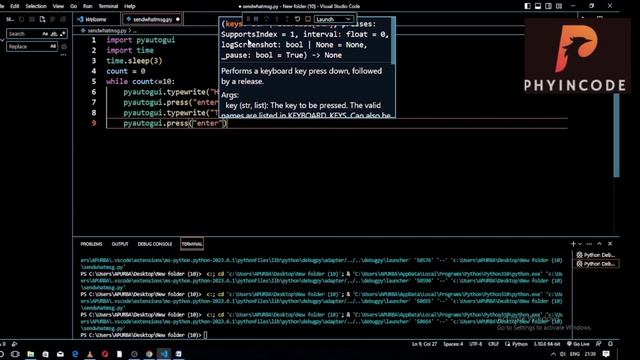Click 'import pyautogui' on line 1
This screenshot has height=360, width=640.
[x=140, y=40]
